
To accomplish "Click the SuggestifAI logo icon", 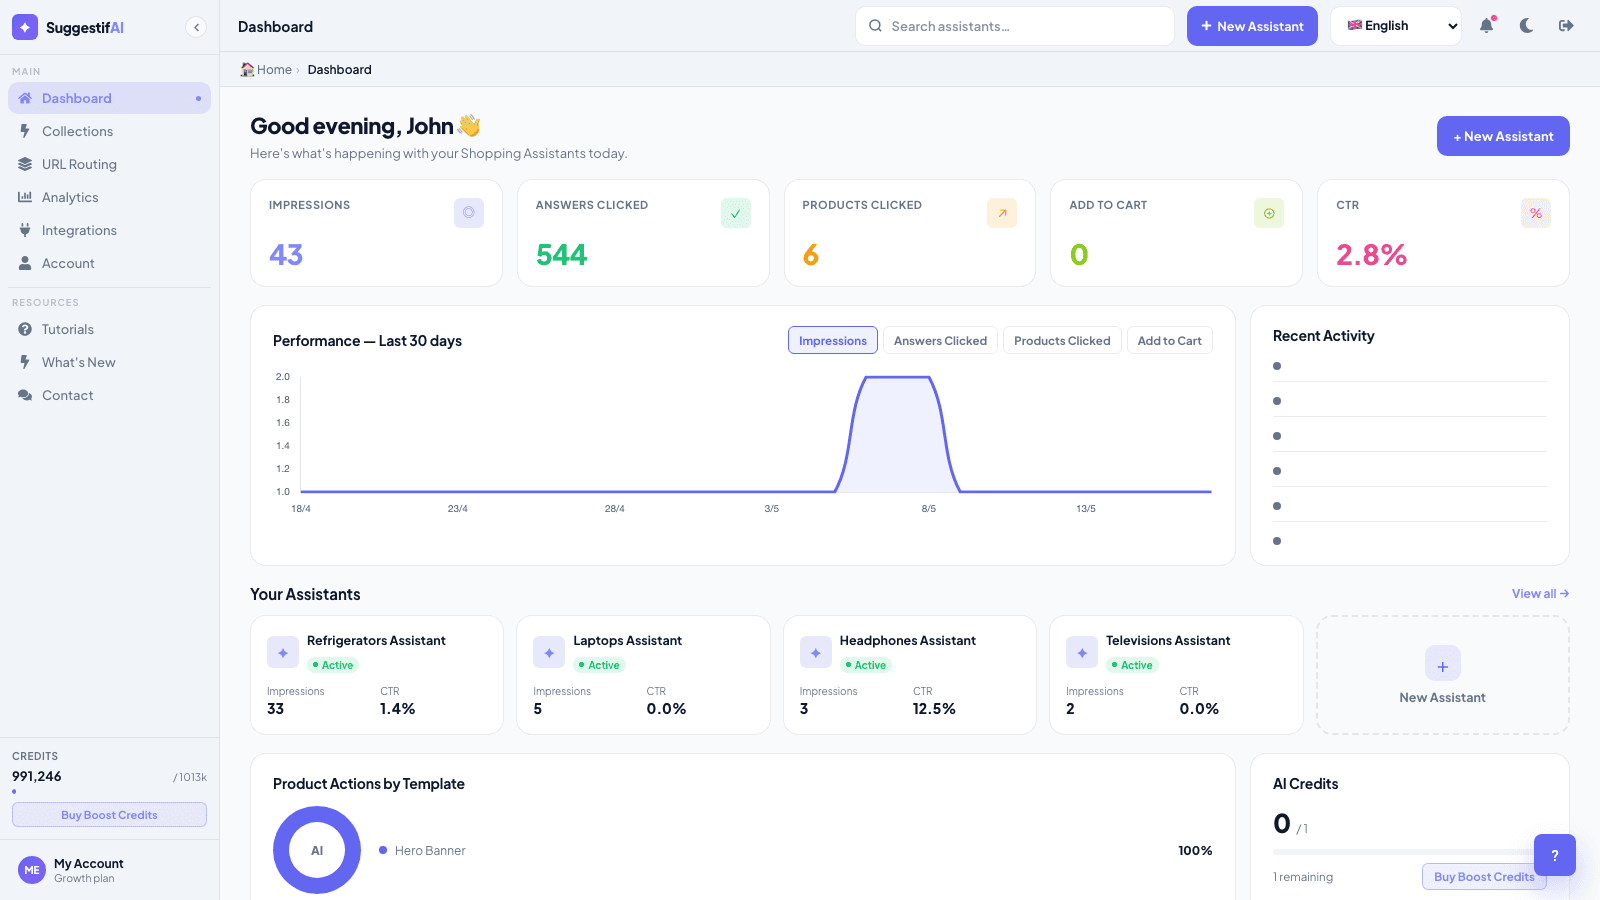I will click(25, 27).
